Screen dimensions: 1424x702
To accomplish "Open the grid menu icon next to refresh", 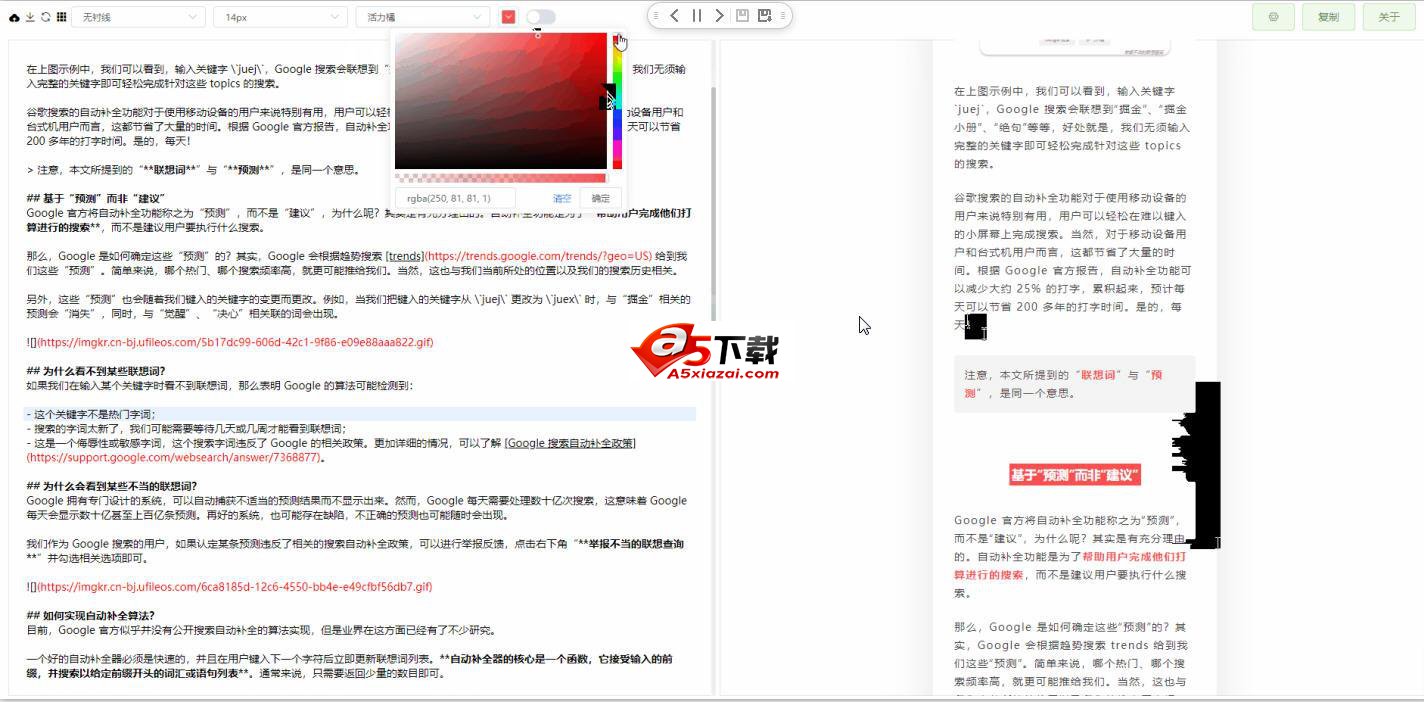I will 61,17.
